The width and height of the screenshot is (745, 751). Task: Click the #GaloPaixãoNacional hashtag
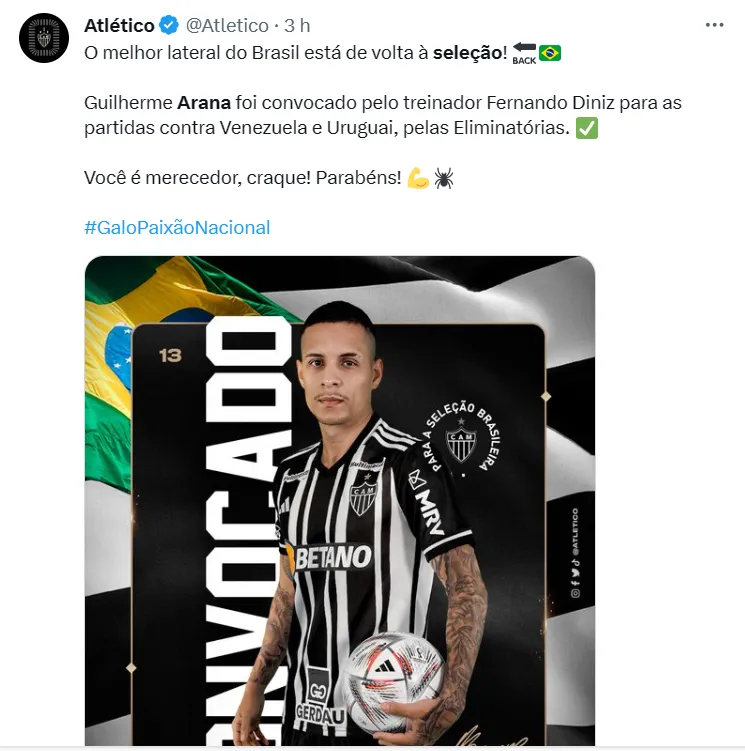[177, 228]
